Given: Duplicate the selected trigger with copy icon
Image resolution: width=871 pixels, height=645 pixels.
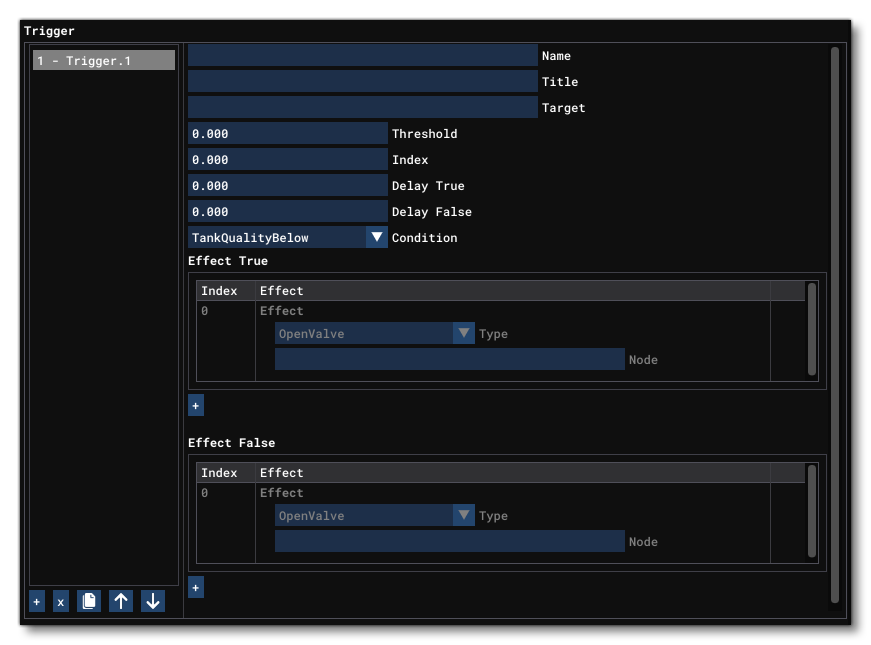Looking at the screenshot, I should coord(89,602).
